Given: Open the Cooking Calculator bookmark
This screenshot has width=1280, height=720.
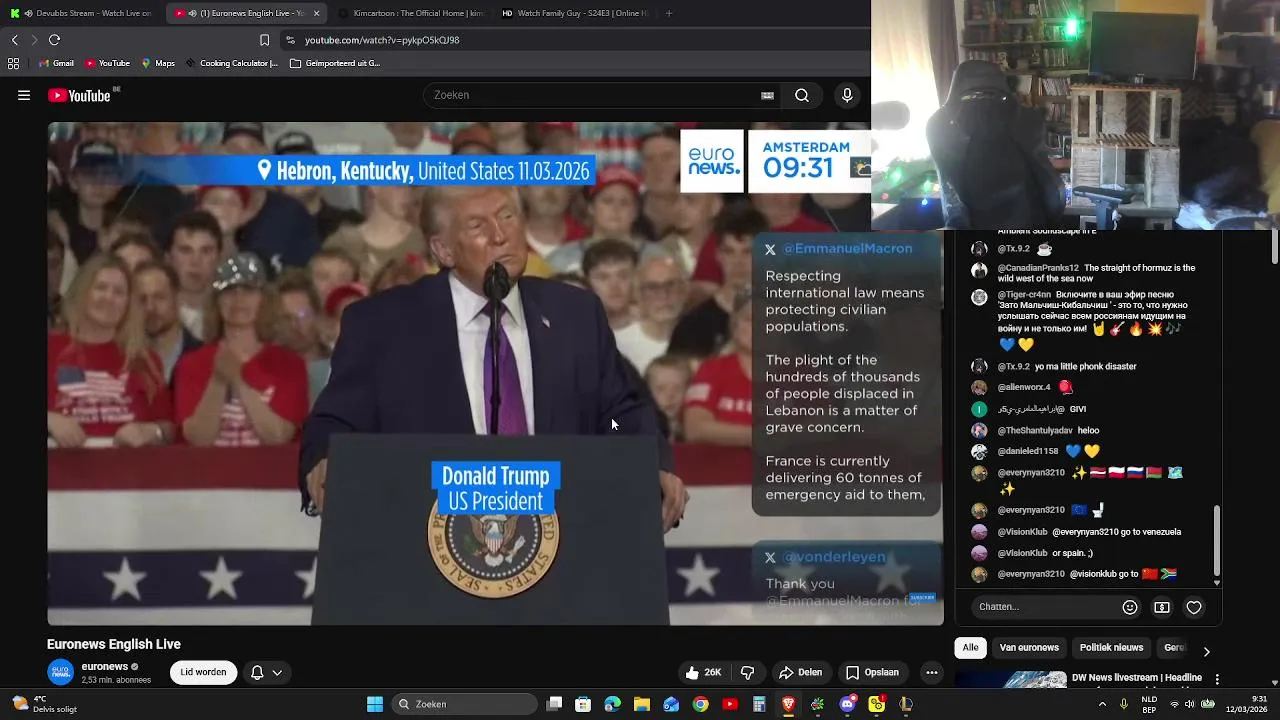Looking at the screenshot, I should coord(231,63).
